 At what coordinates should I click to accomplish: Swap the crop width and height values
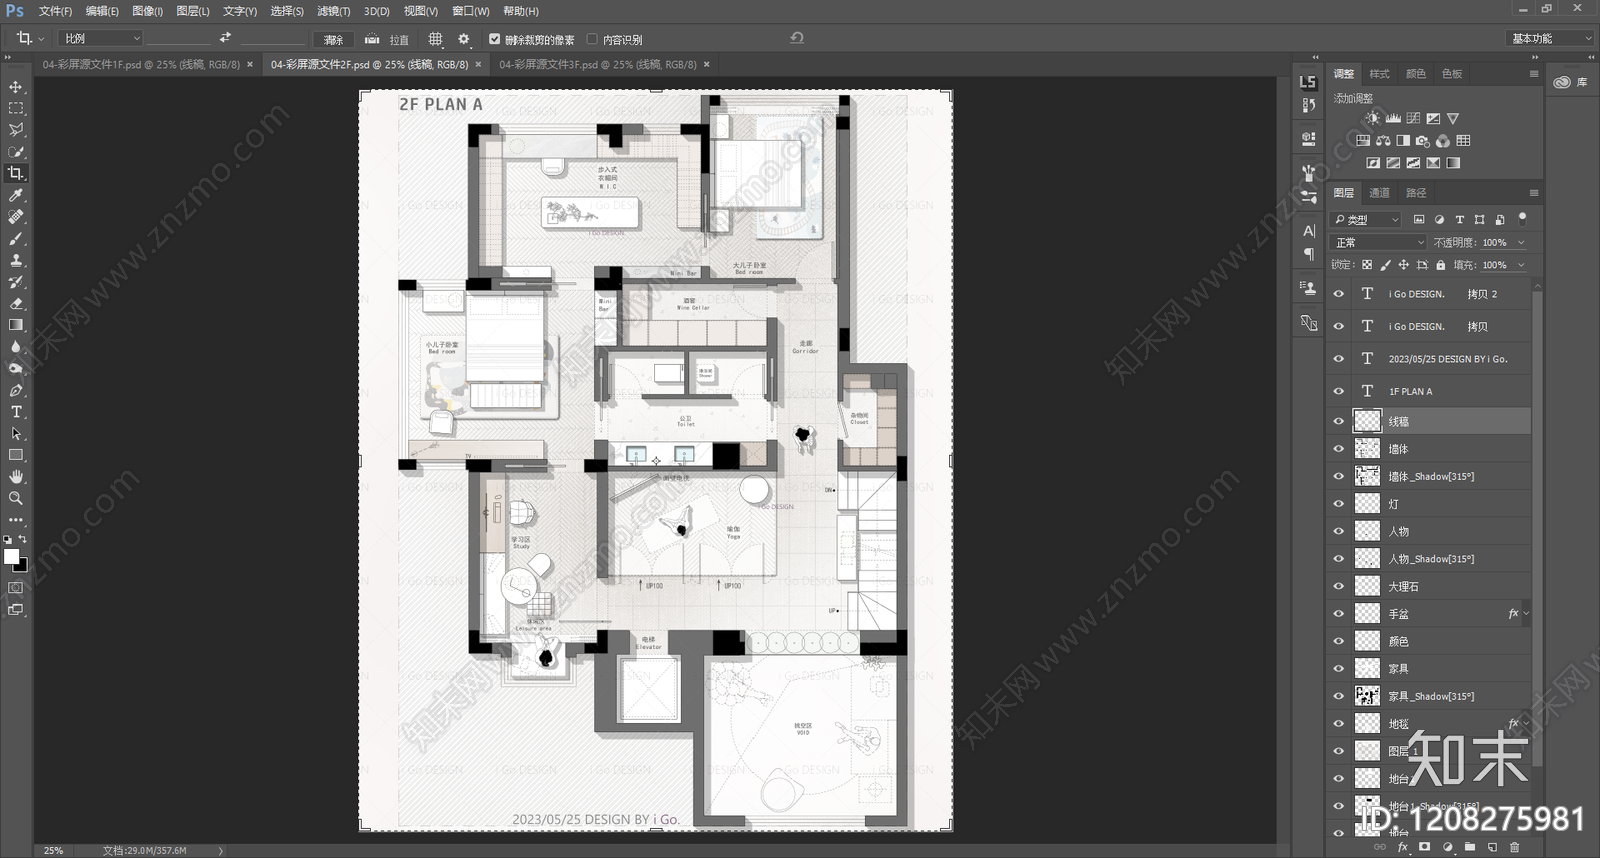[225, 38]
